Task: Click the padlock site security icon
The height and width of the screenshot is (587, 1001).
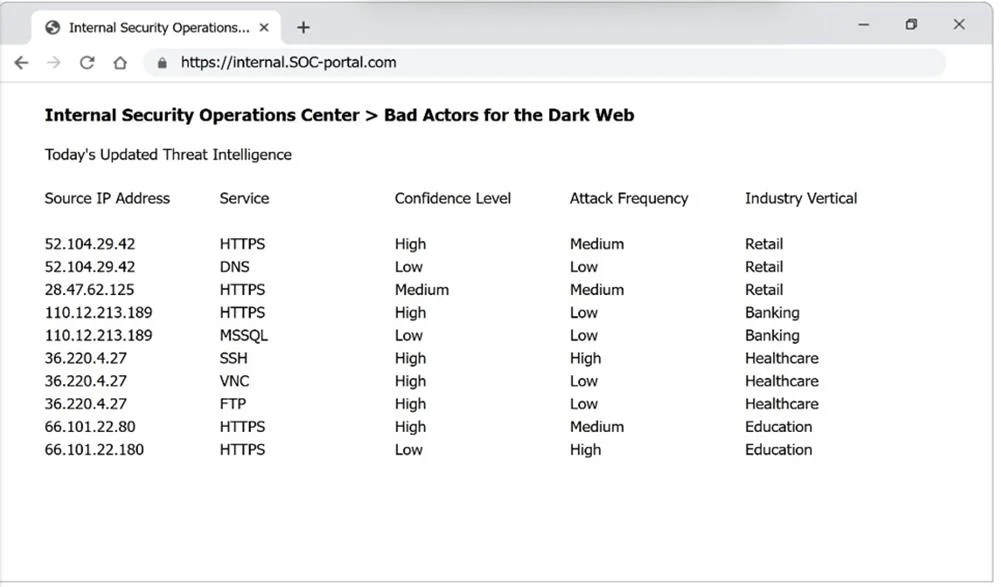Action: click(162, 63)
